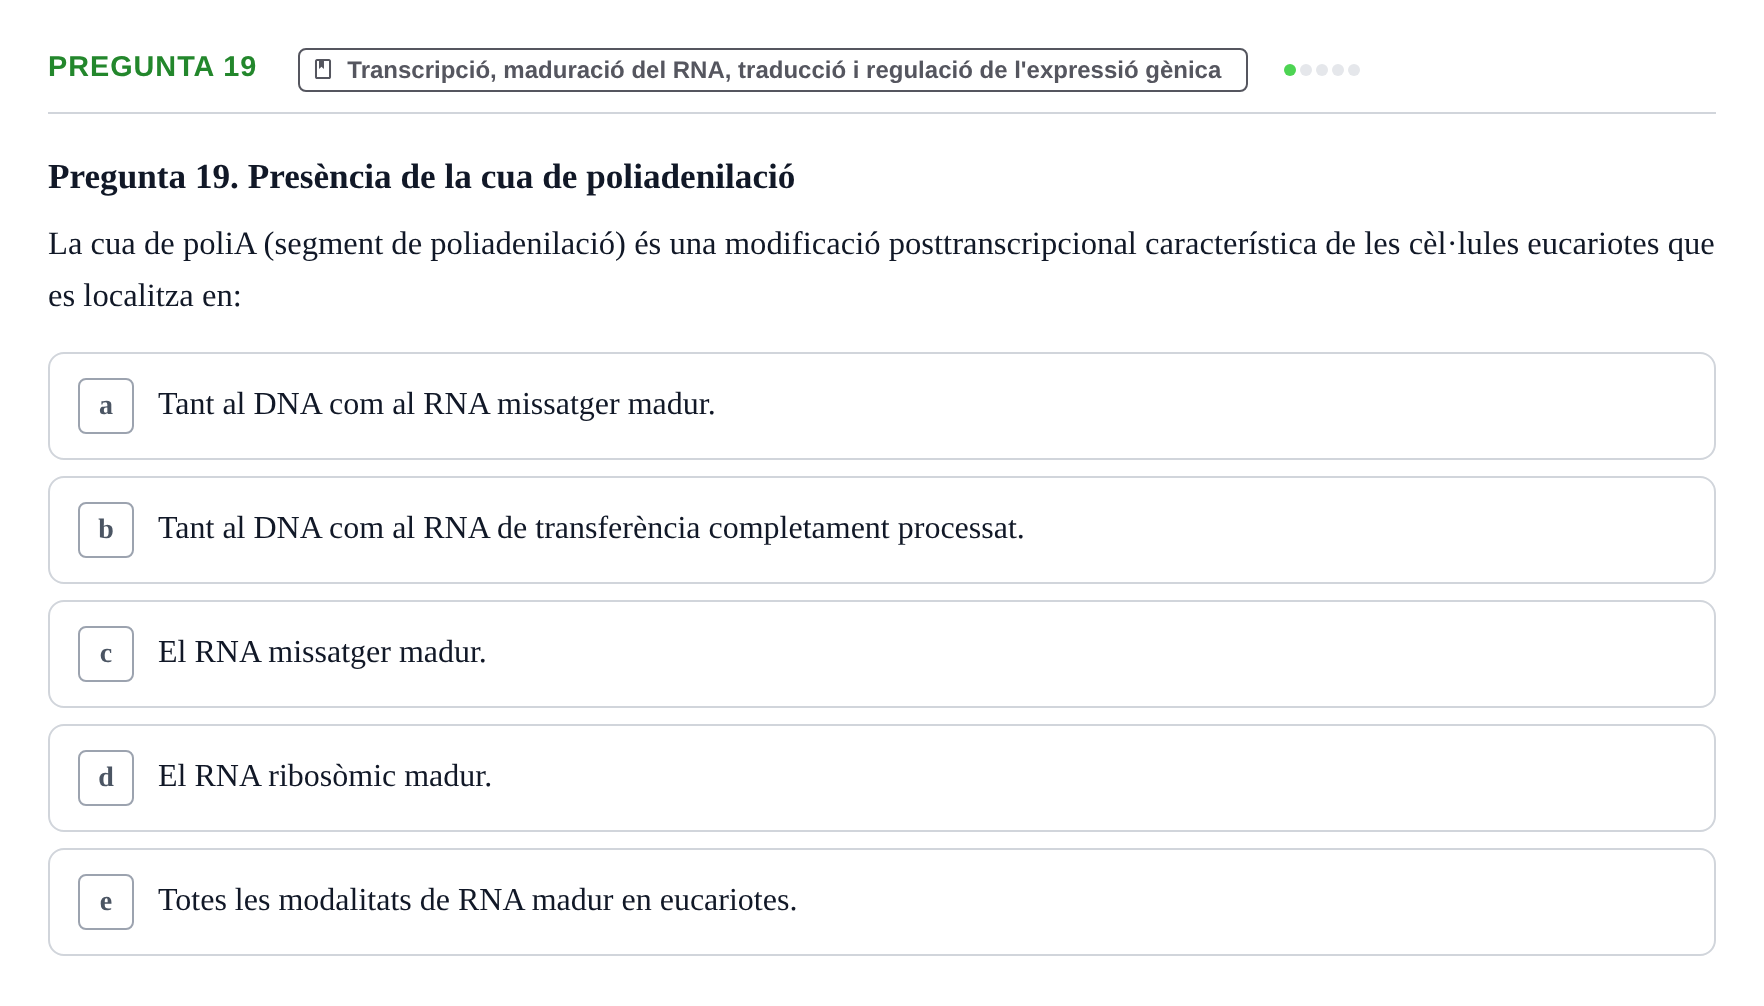The width and height of the screenshot is (1764, 1006).
Task: Click option text 'Tant al DNA com al RNA missatger madur.'
Action: click(437, 404)
